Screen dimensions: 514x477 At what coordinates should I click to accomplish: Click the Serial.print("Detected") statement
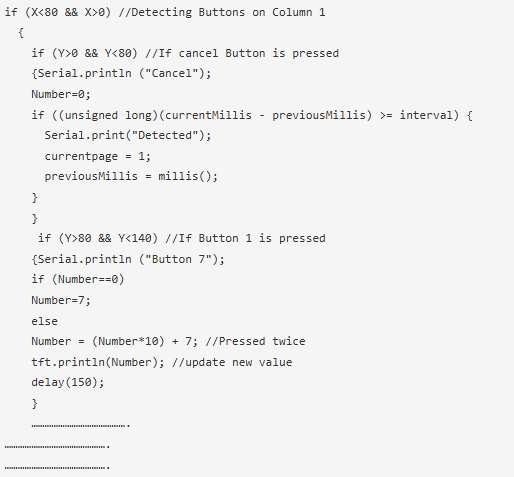click(128, 135)
